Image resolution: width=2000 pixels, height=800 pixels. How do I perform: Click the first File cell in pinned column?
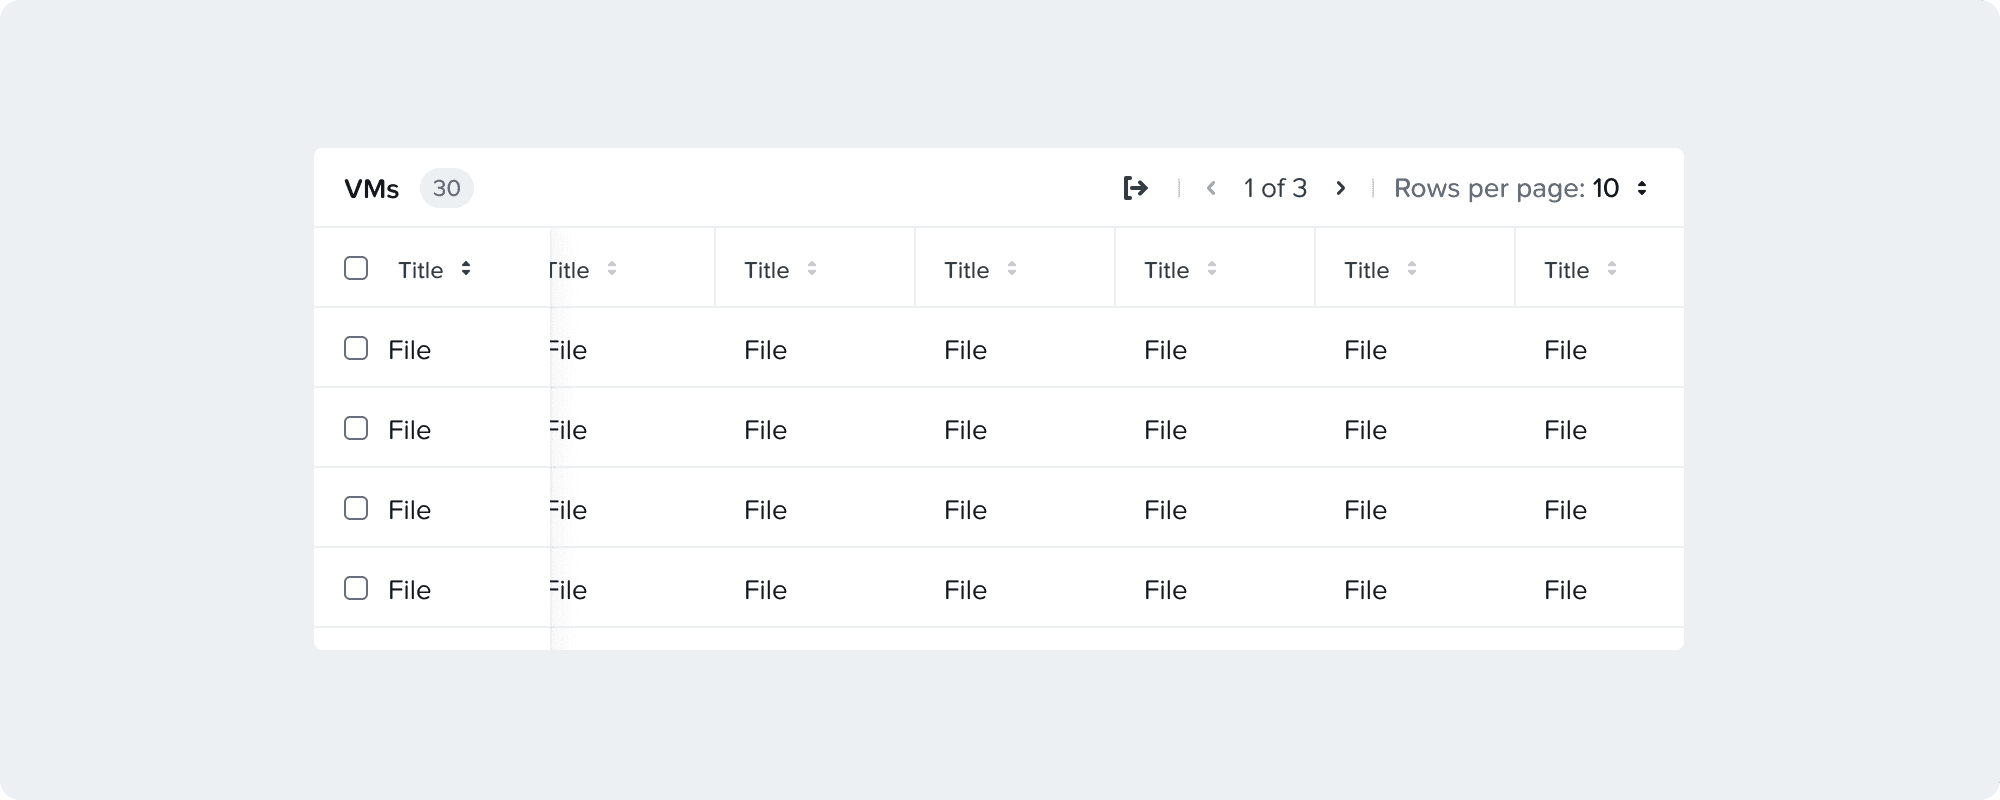point(409,350)
